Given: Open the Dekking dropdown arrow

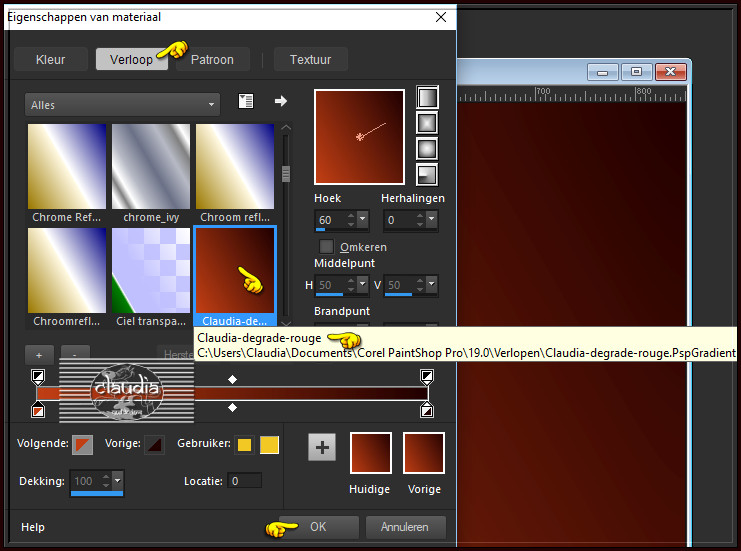Looking at the screenshot, I should point(118,481).
